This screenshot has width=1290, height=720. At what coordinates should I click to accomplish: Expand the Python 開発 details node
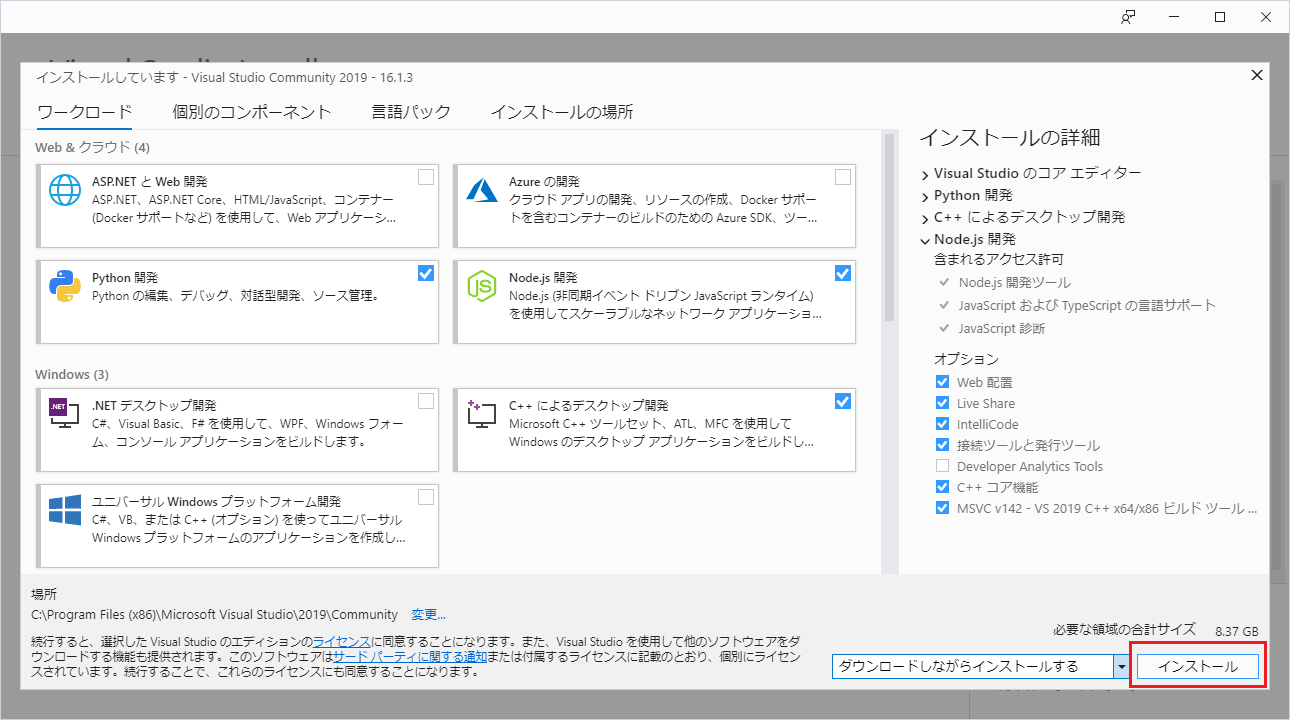coord(925,196)
